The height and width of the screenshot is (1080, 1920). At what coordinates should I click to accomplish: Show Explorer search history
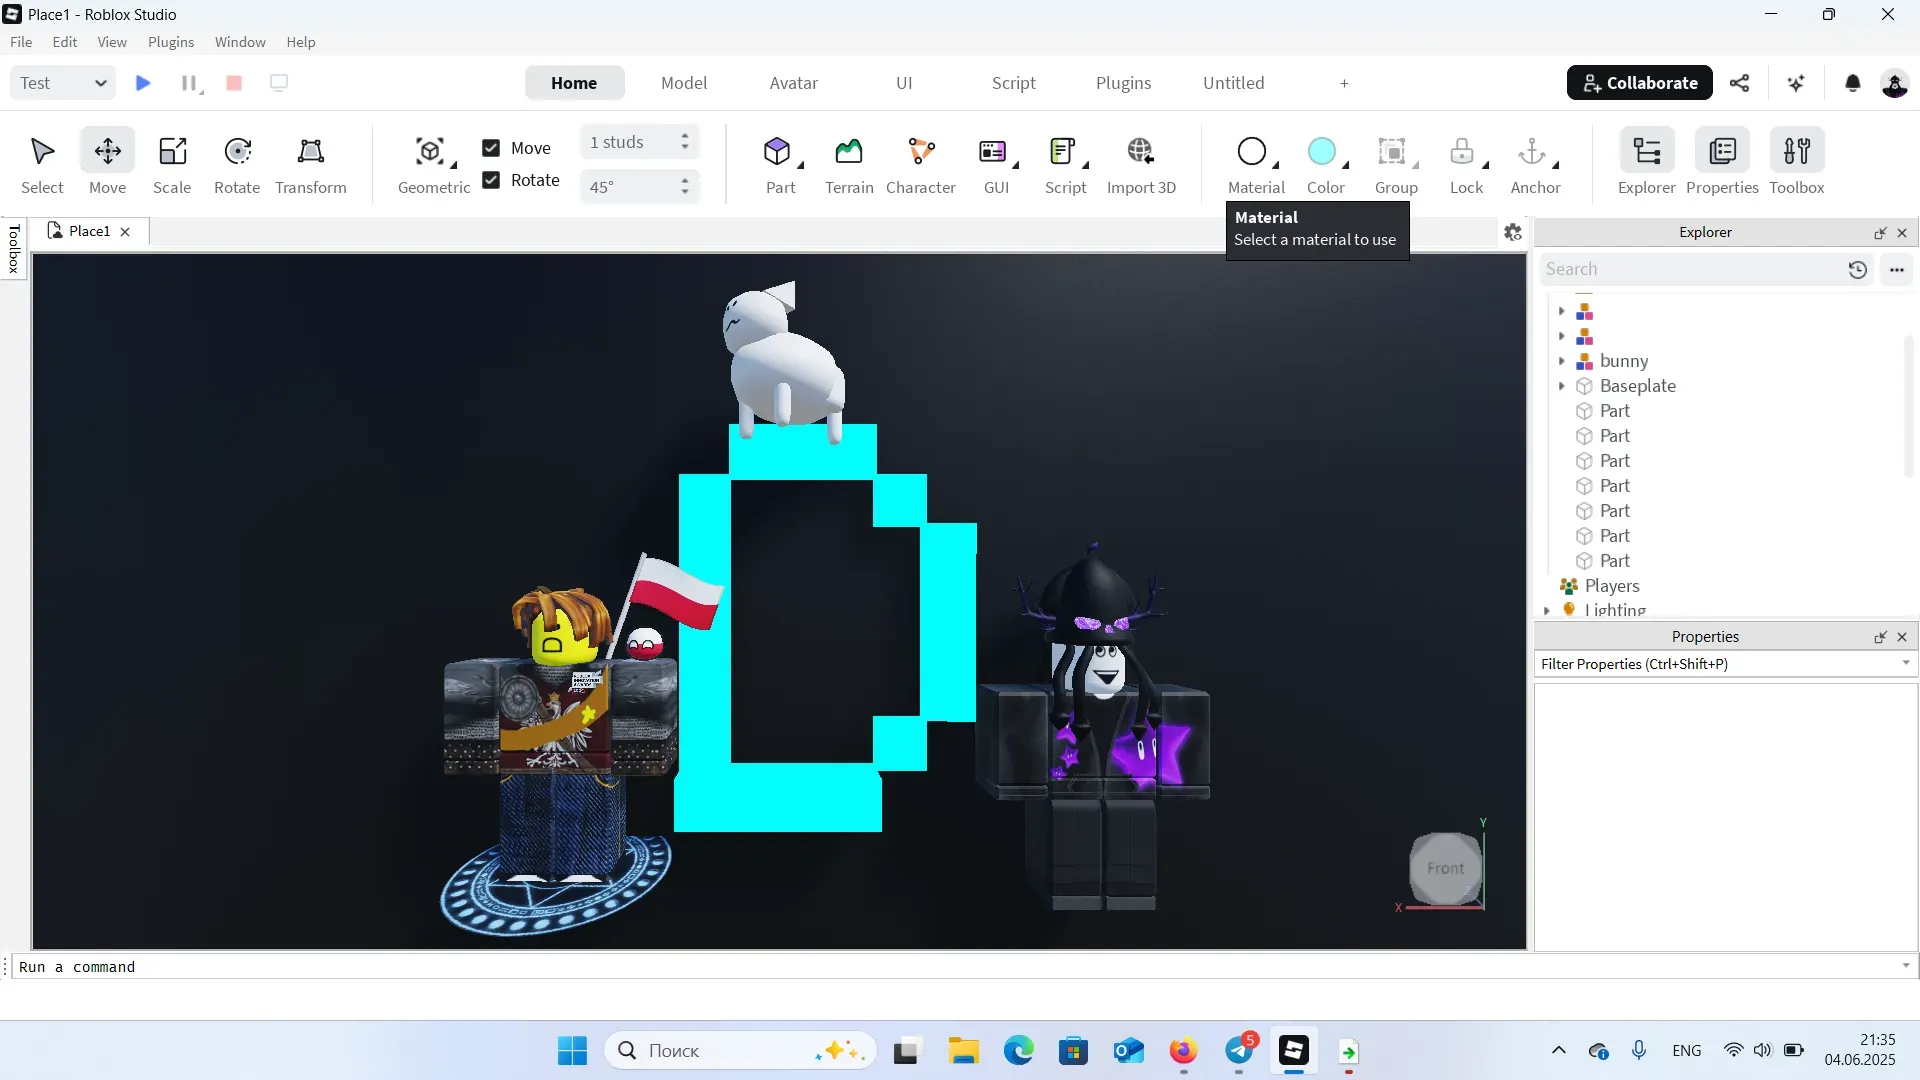coord(1858,269)
